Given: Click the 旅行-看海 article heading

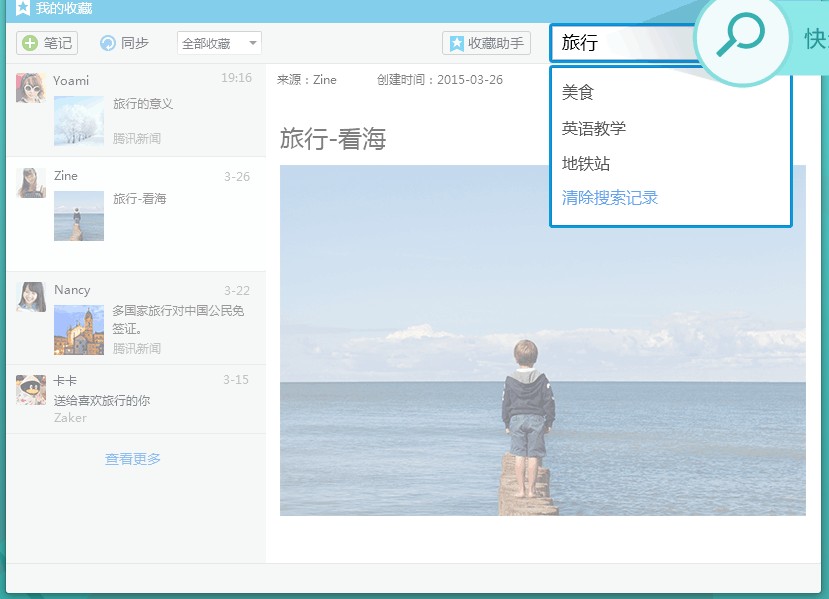Looking at the screenshot, I should click(x=333, y=139).
